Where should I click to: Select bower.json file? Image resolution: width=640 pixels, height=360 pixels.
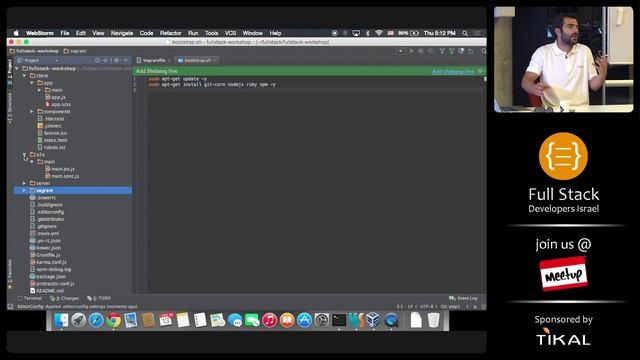45,248
